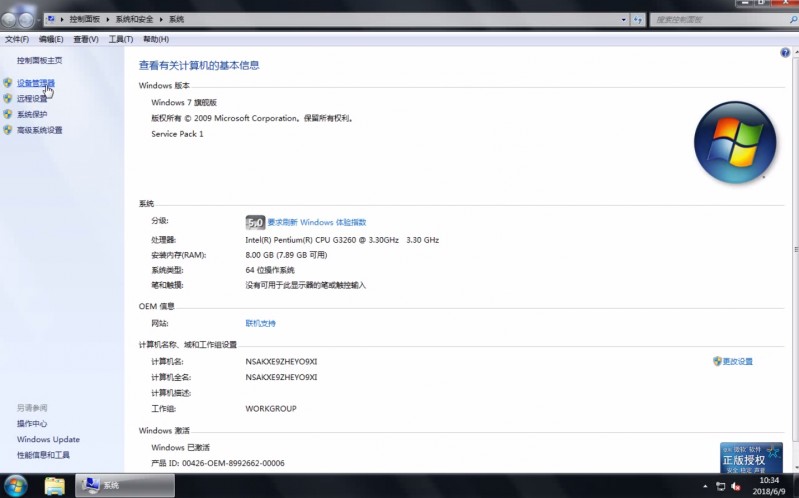799x498 pixels.
Task: Refresh Windows Experience Index link
Action: (x=317, y=222)
